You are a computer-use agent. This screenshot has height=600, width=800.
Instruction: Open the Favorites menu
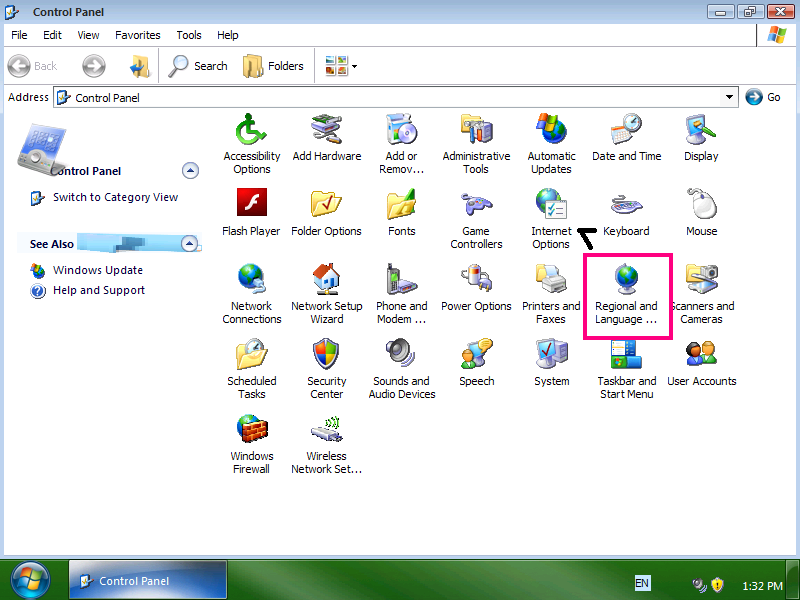tap(138, 35)
